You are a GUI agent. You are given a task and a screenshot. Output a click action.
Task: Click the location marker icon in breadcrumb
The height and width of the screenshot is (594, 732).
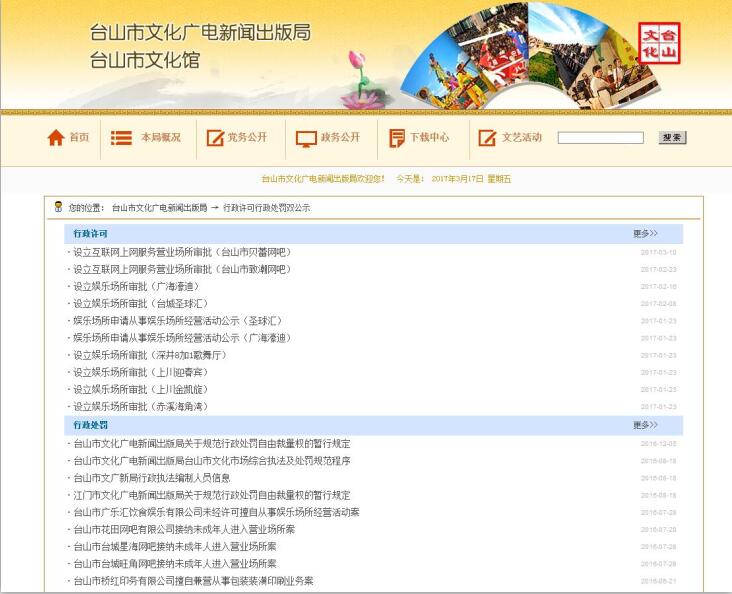(x=58, y=207)
